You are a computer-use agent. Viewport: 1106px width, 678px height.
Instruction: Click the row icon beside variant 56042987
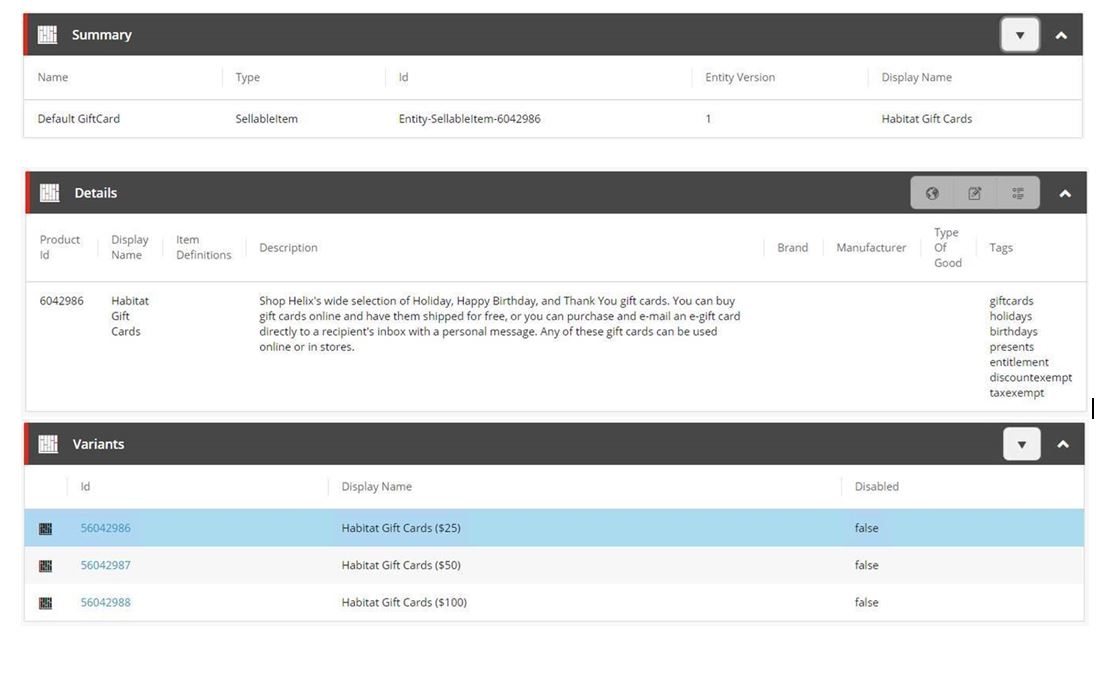click(x=45, y=566)
